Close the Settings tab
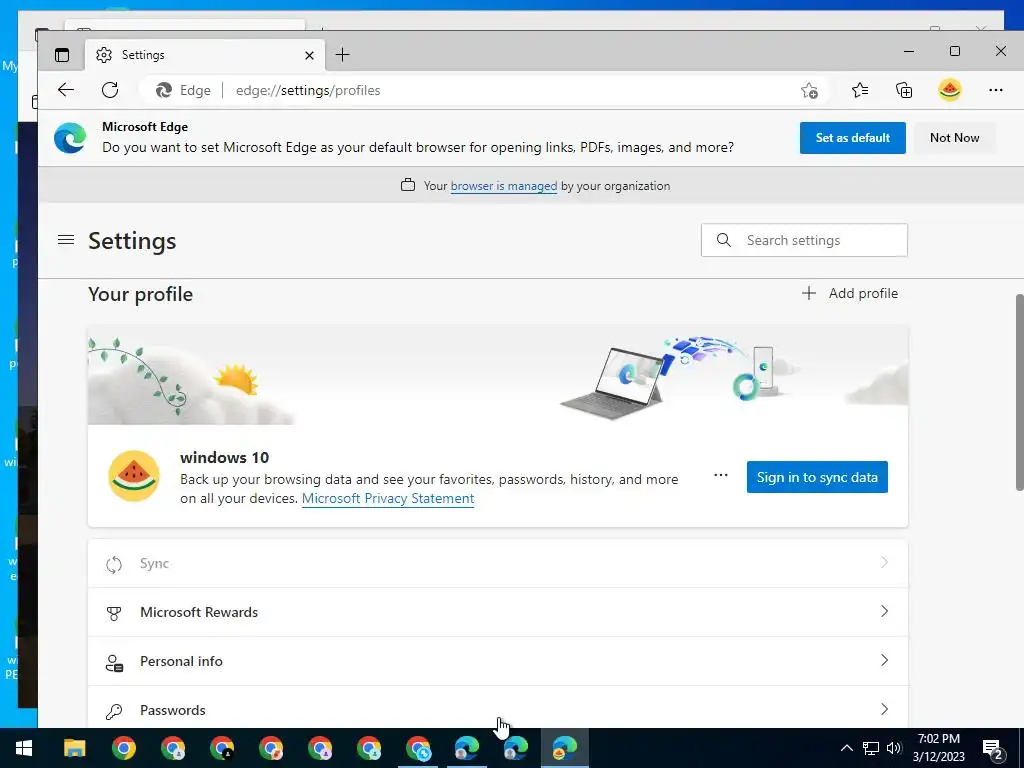1024x768 pixels. click(x=310, y=56)
